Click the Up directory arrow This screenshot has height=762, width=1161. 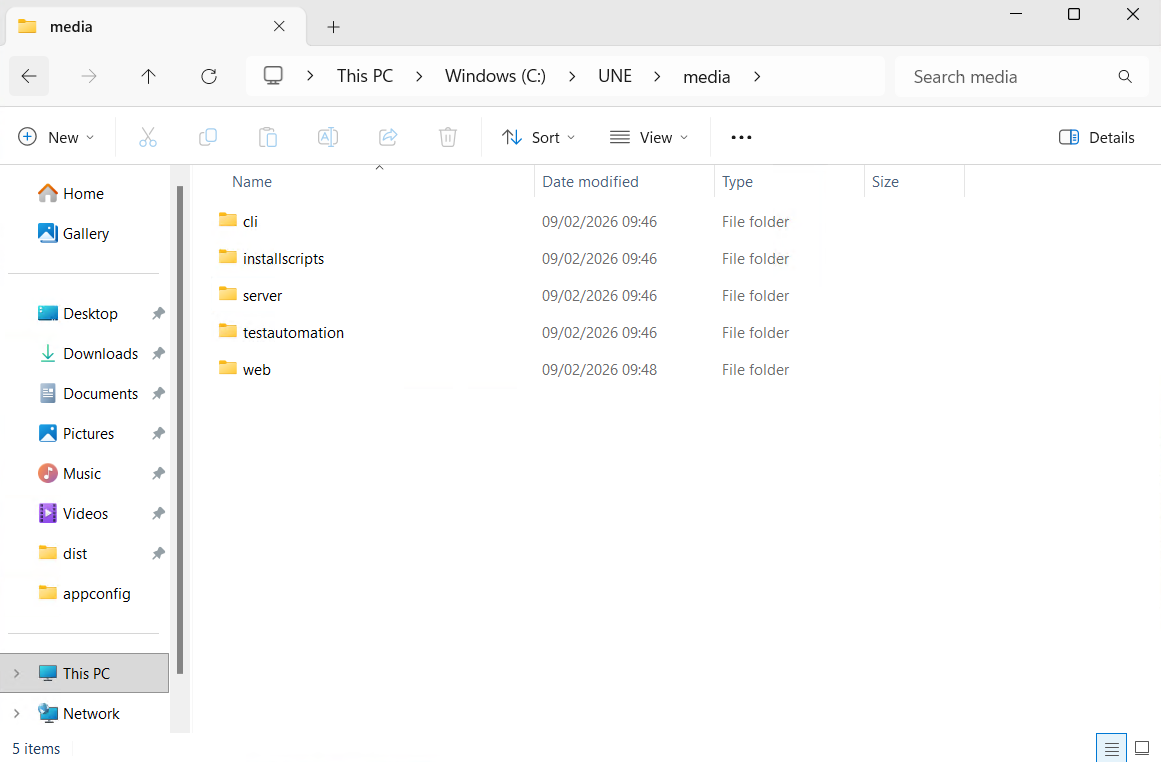click(148, 77)
